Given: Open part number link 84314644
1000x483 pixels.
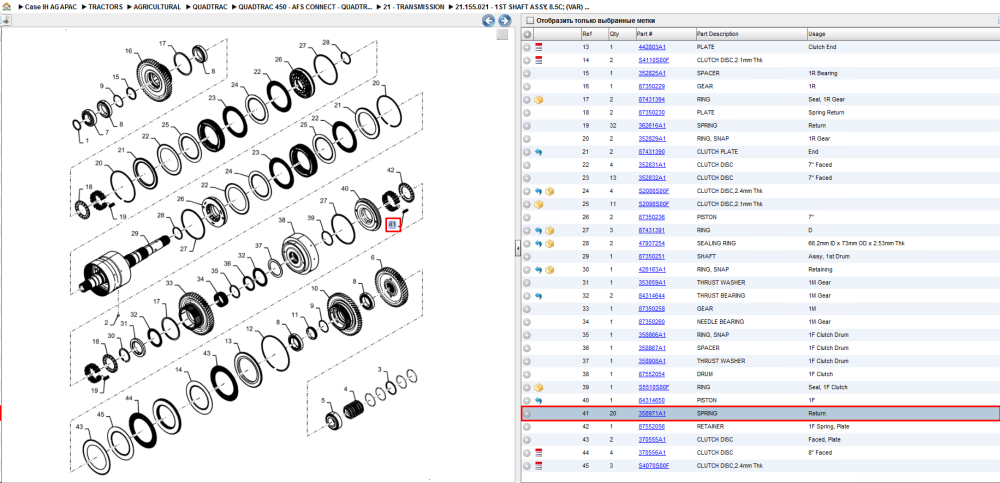Looking at the screenshot, I should [x=651, y=295].
